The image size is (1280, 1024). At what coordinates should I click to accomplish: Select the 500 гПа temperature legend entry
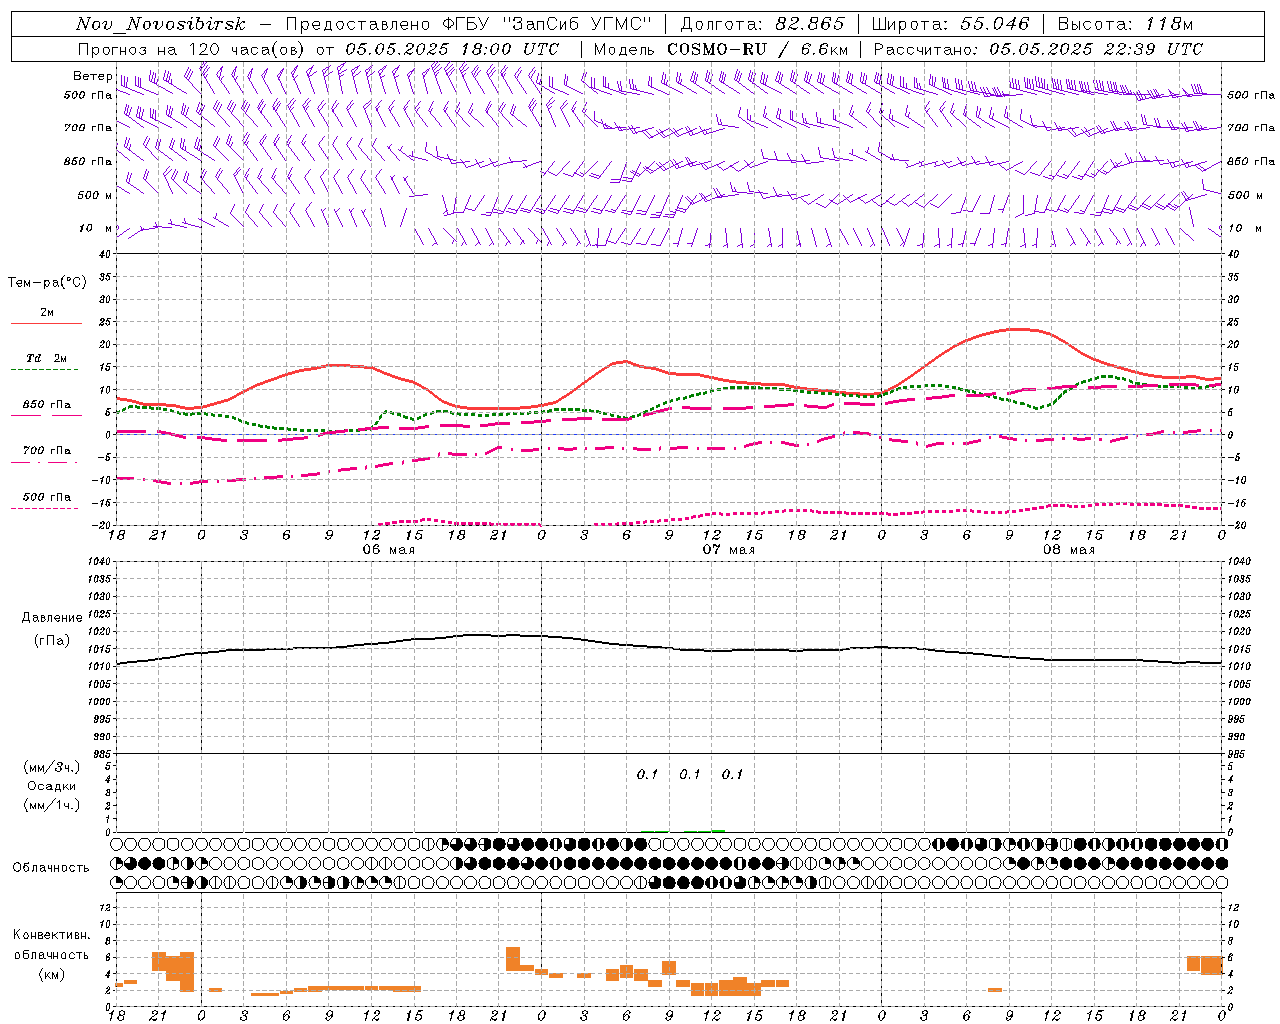pyautogui.click(x=46, y=501)
